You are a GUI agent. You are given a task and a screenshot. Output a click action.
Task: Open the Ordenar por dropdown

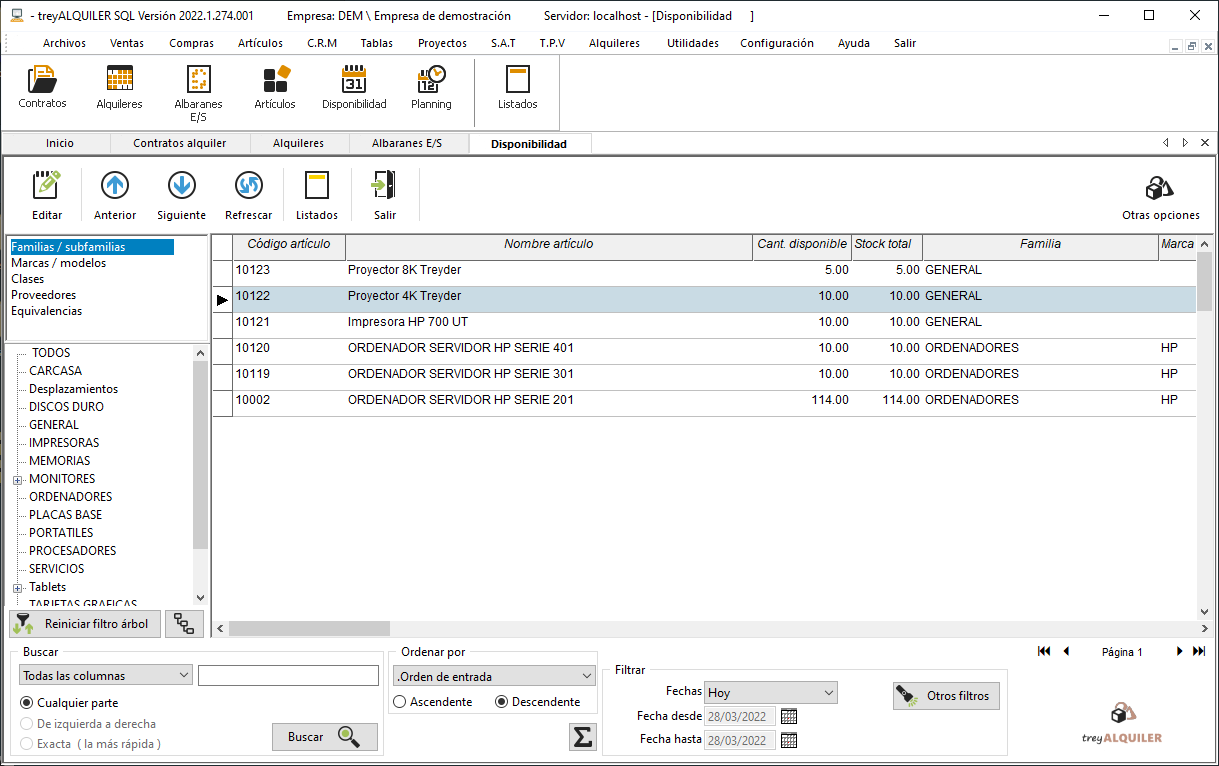494,676
